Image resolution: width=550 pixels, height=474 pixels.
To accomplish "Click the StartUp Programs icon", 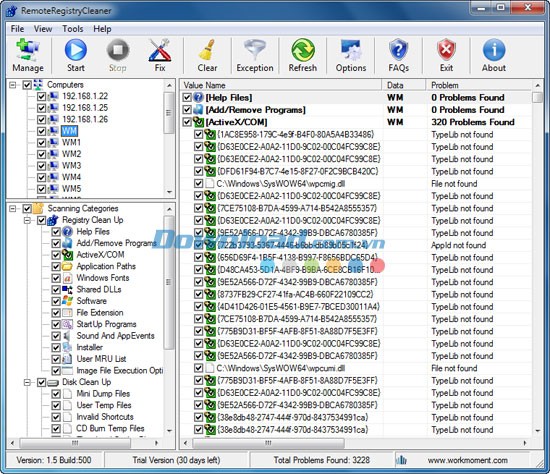I will click(67, 324).
